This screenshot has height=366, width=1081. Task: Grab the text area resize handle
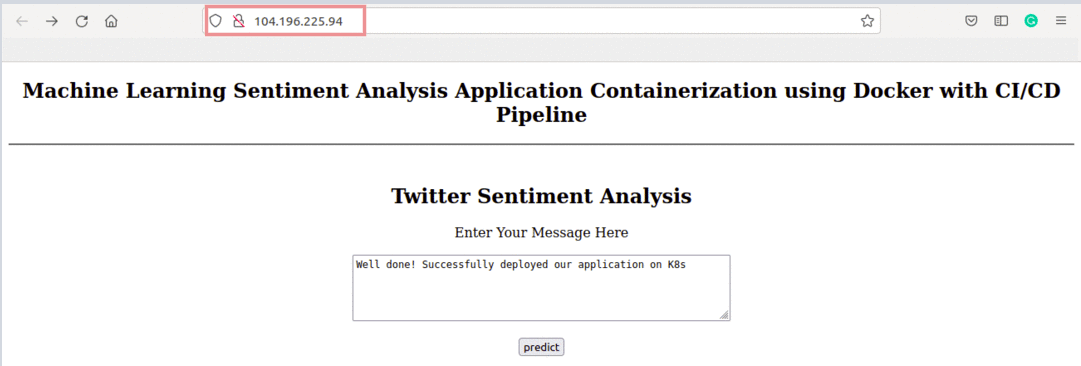[x=724, y=314]
